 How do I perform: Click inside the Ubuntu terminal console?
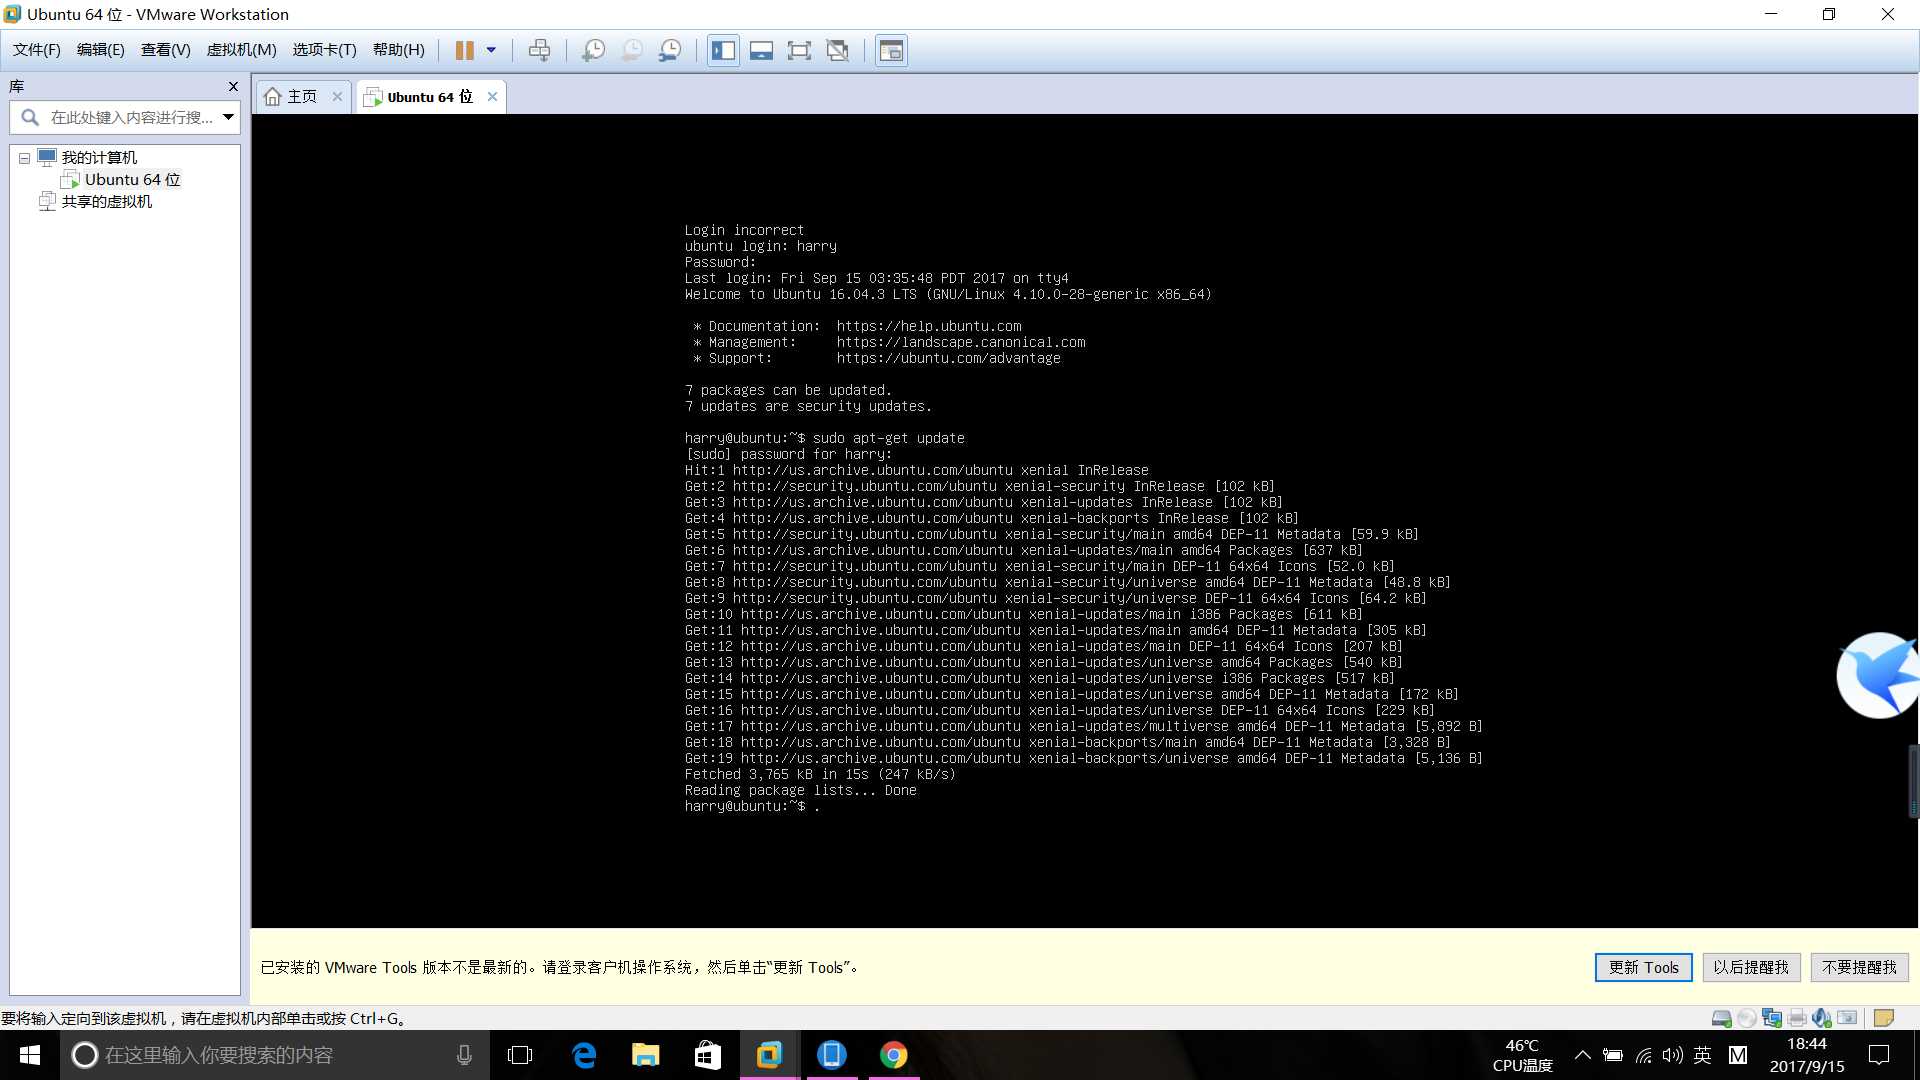pyautogui.click(x=1084, y=520)
